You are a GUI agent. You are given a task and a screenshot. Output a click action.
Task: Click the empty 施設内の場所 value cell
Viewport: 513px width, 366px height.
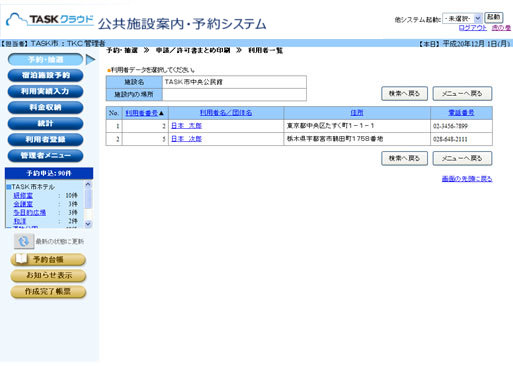click(x=234, y=95)
